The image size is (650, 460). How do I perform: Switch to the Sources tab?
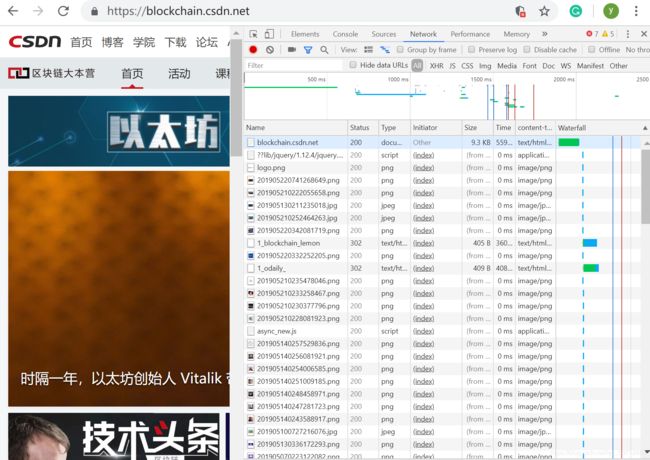[384, 34]
